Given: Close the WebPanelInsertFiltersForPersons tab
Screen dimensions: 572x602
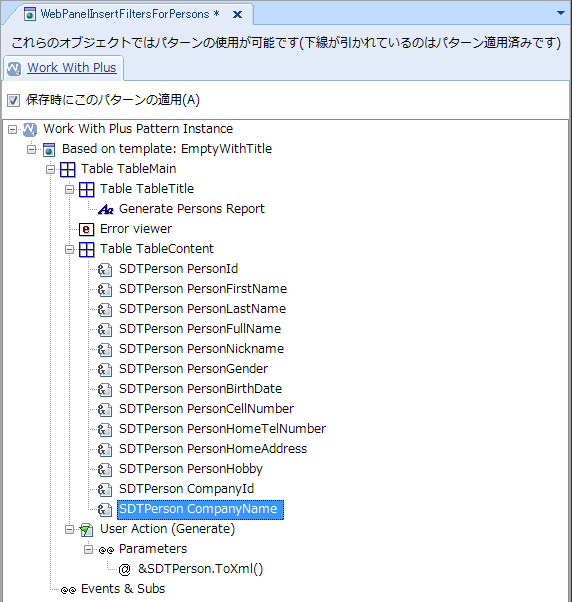Looking at the screenshot, I should tap(238, 15).
